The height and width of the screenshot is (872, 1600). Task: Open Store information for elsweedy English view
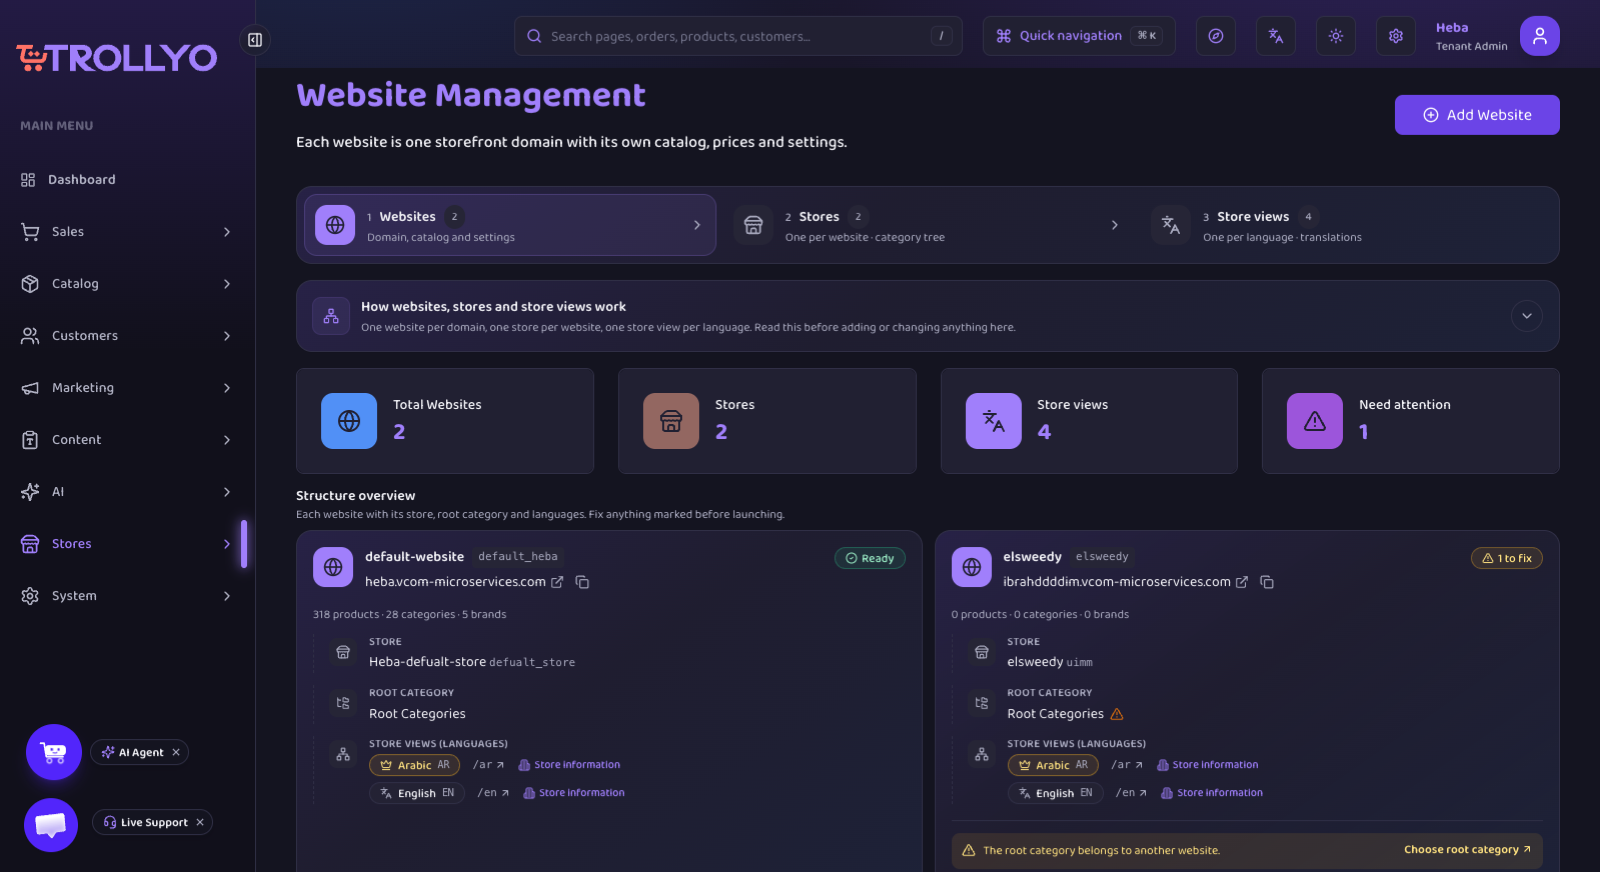click(1212, 793)
